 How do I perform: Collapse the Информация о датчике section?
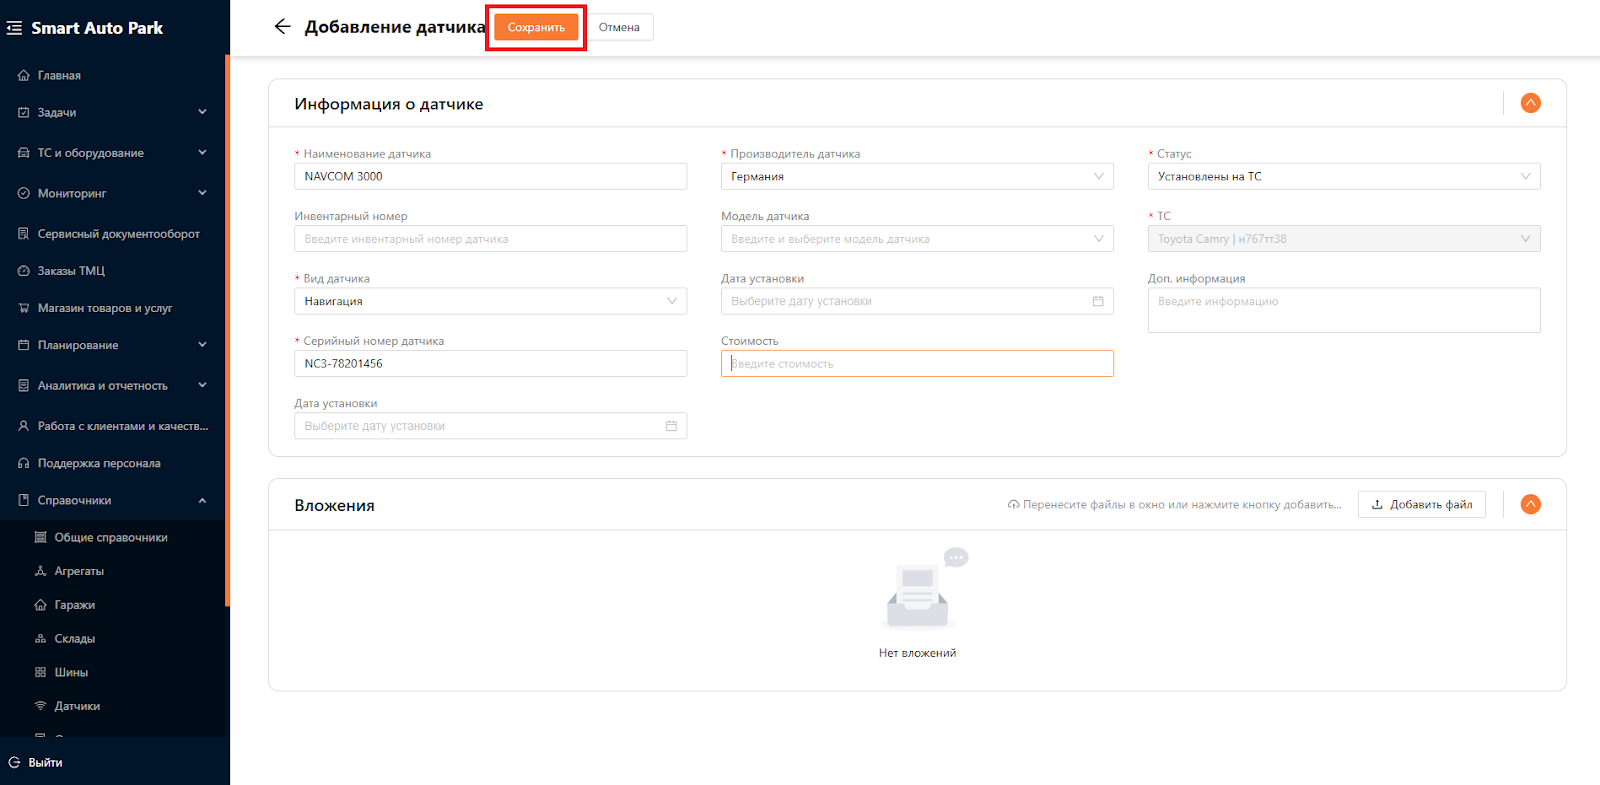pyautogui.click(x=1530, y=103)
